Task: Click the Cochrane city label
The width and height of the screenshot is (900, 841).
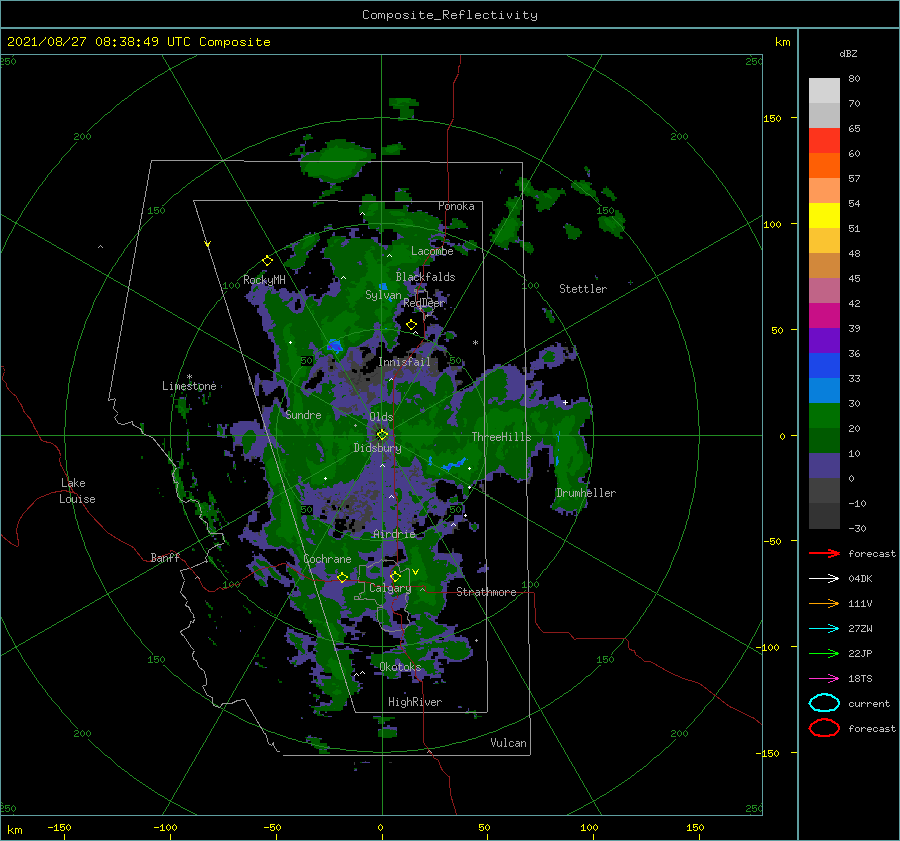Action: pos(327,559)
